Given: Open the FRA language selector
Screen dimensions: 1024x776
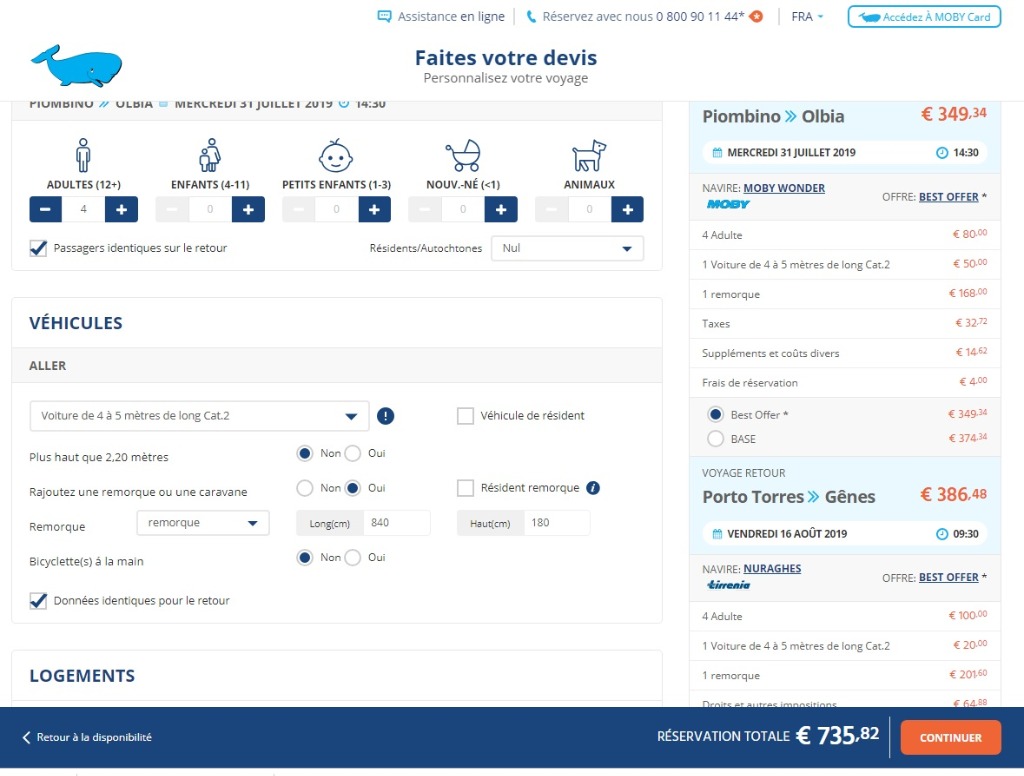Looking at the screenshot, I should (807, 17).
